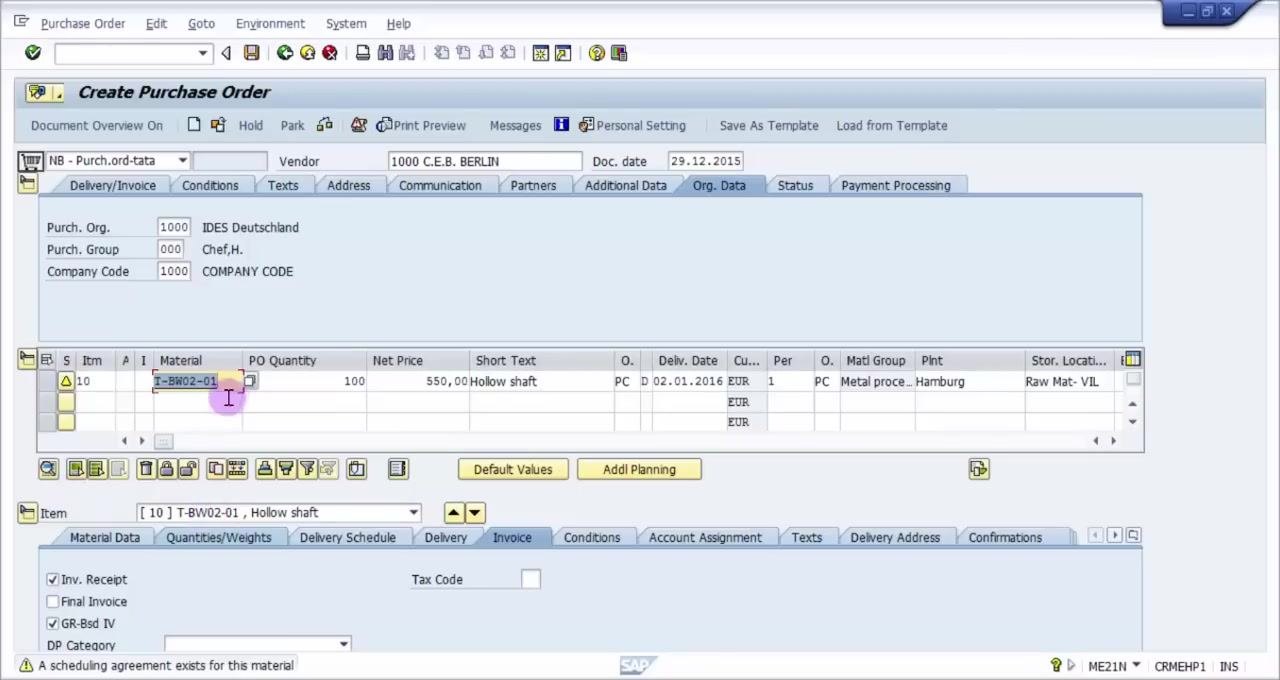1280x680 pixels.
Task: Click the Tax Code input field
Action: click(x=531, y=579)
